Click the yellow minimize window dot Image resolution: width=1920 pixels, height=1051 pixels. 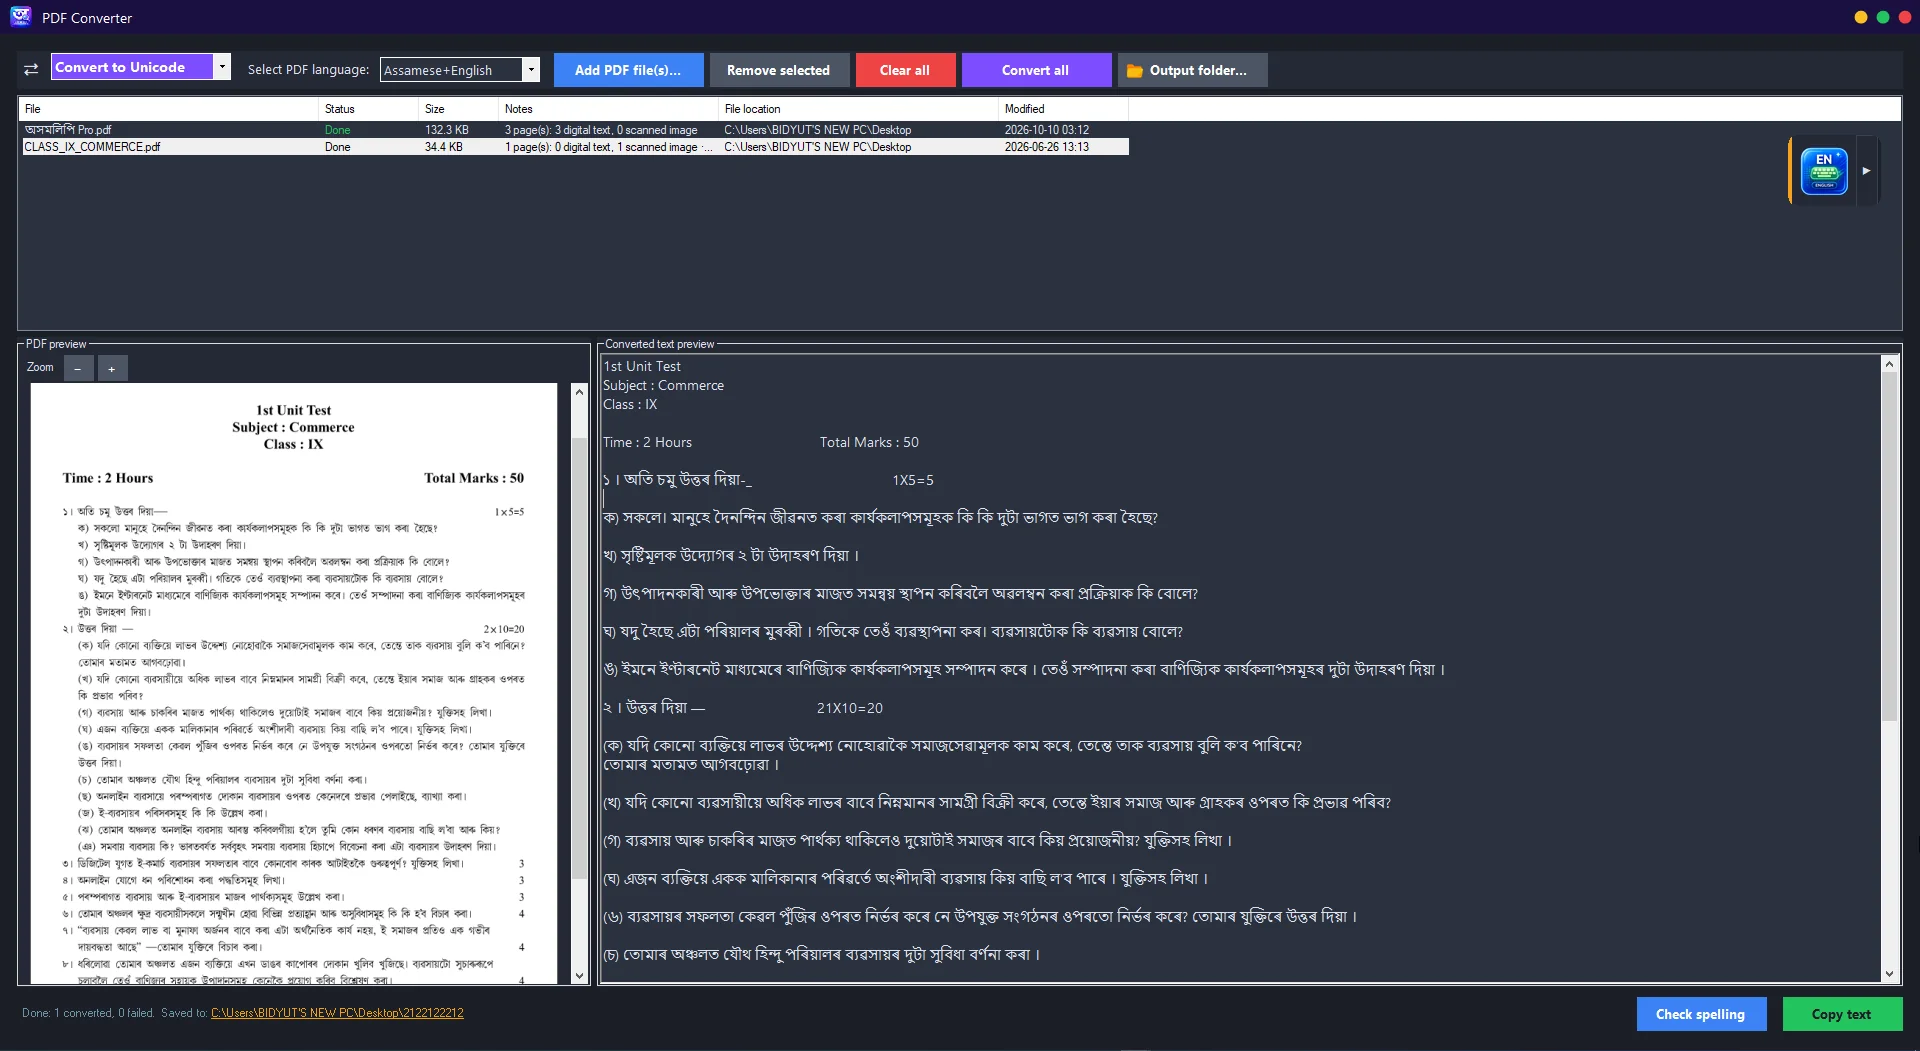click(1861, 17)
